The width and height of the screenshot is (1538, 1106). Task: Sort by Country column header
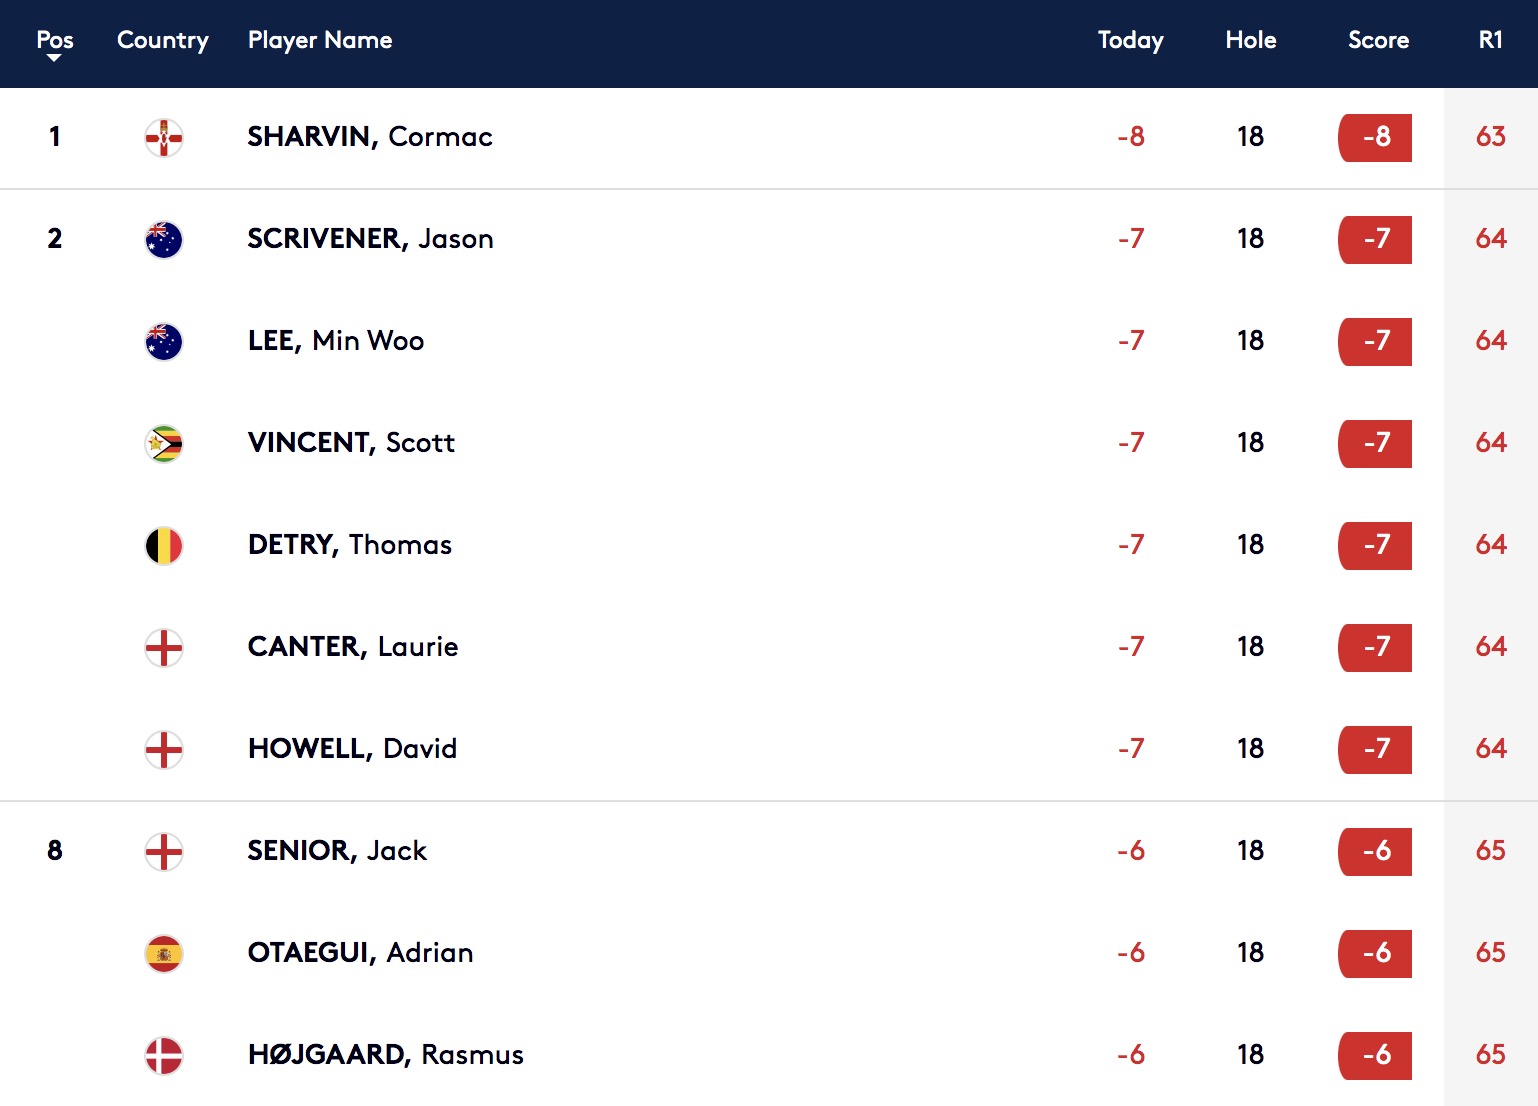point(163,40)
